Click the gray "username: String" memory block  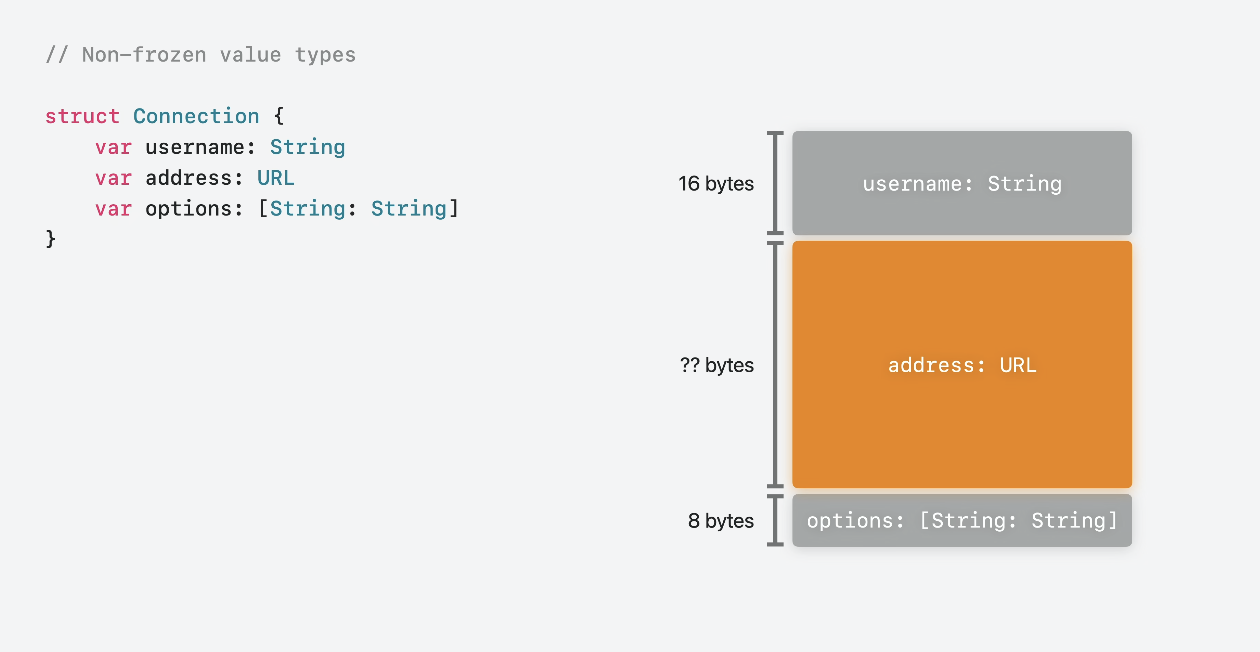(962, 183)
